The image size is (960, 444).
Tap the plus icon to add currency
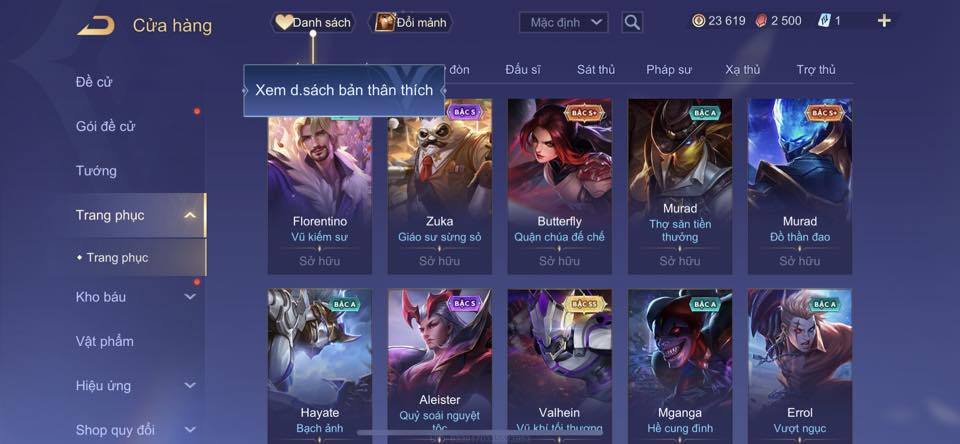(883, 21)
